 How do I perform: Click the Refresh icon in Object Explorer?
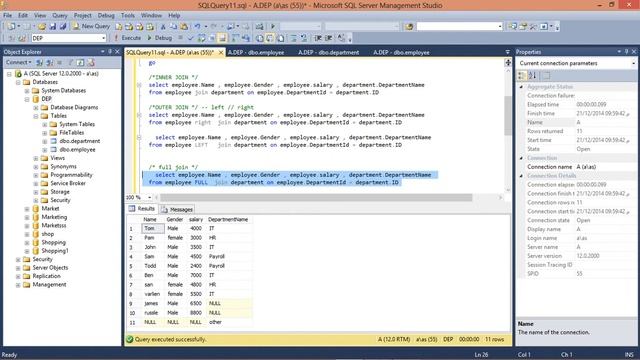[80, 62]
